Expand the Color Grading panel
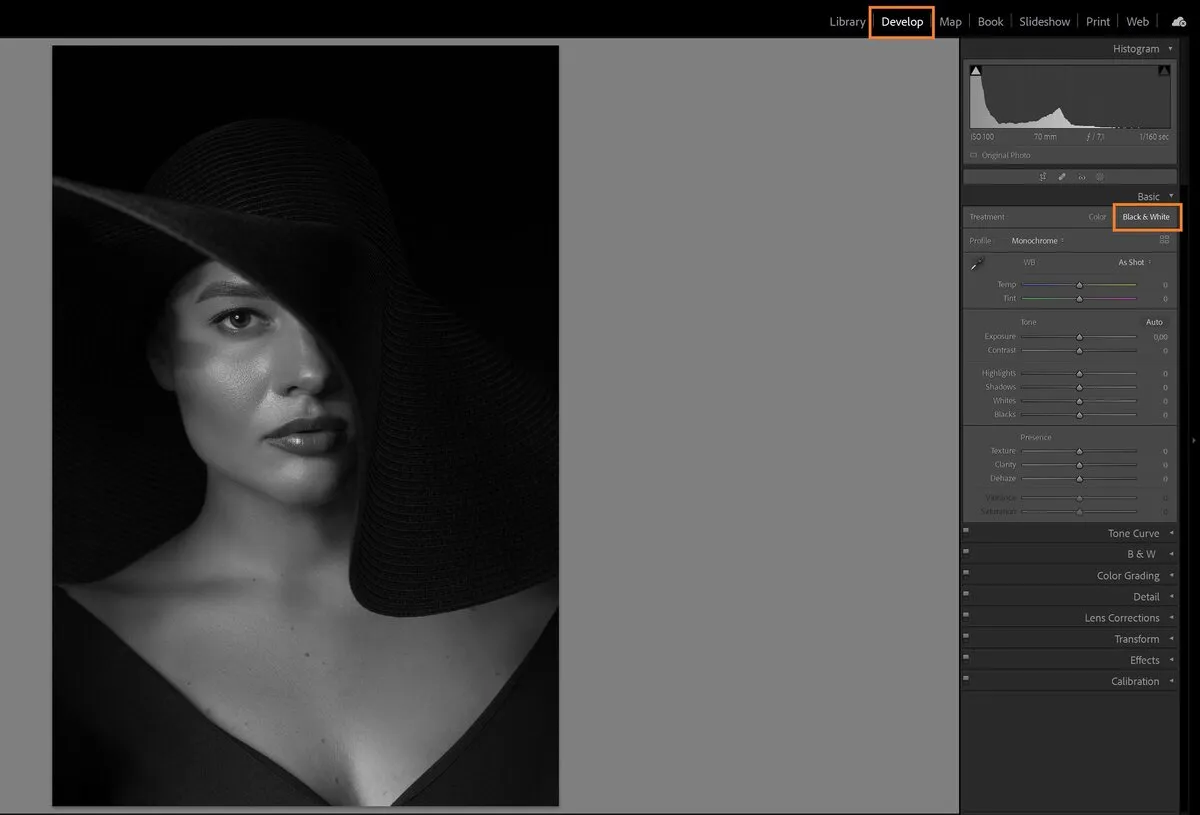Screen dimensions: 1200x815 1171,576
